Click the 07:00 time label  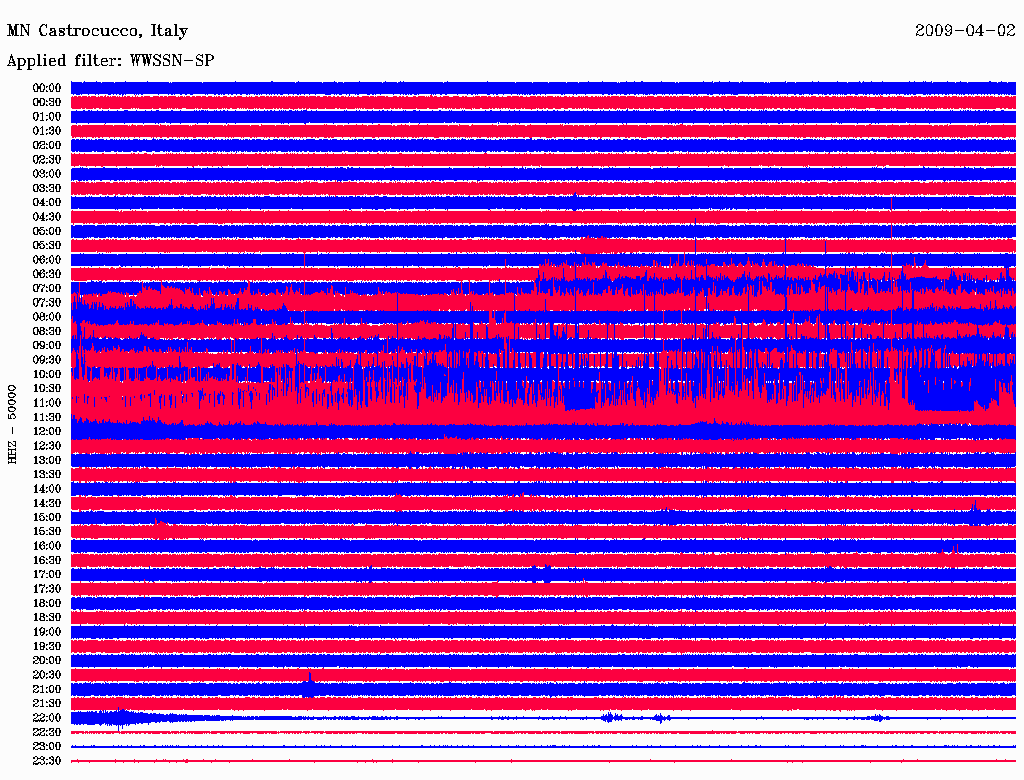point(47,288)
